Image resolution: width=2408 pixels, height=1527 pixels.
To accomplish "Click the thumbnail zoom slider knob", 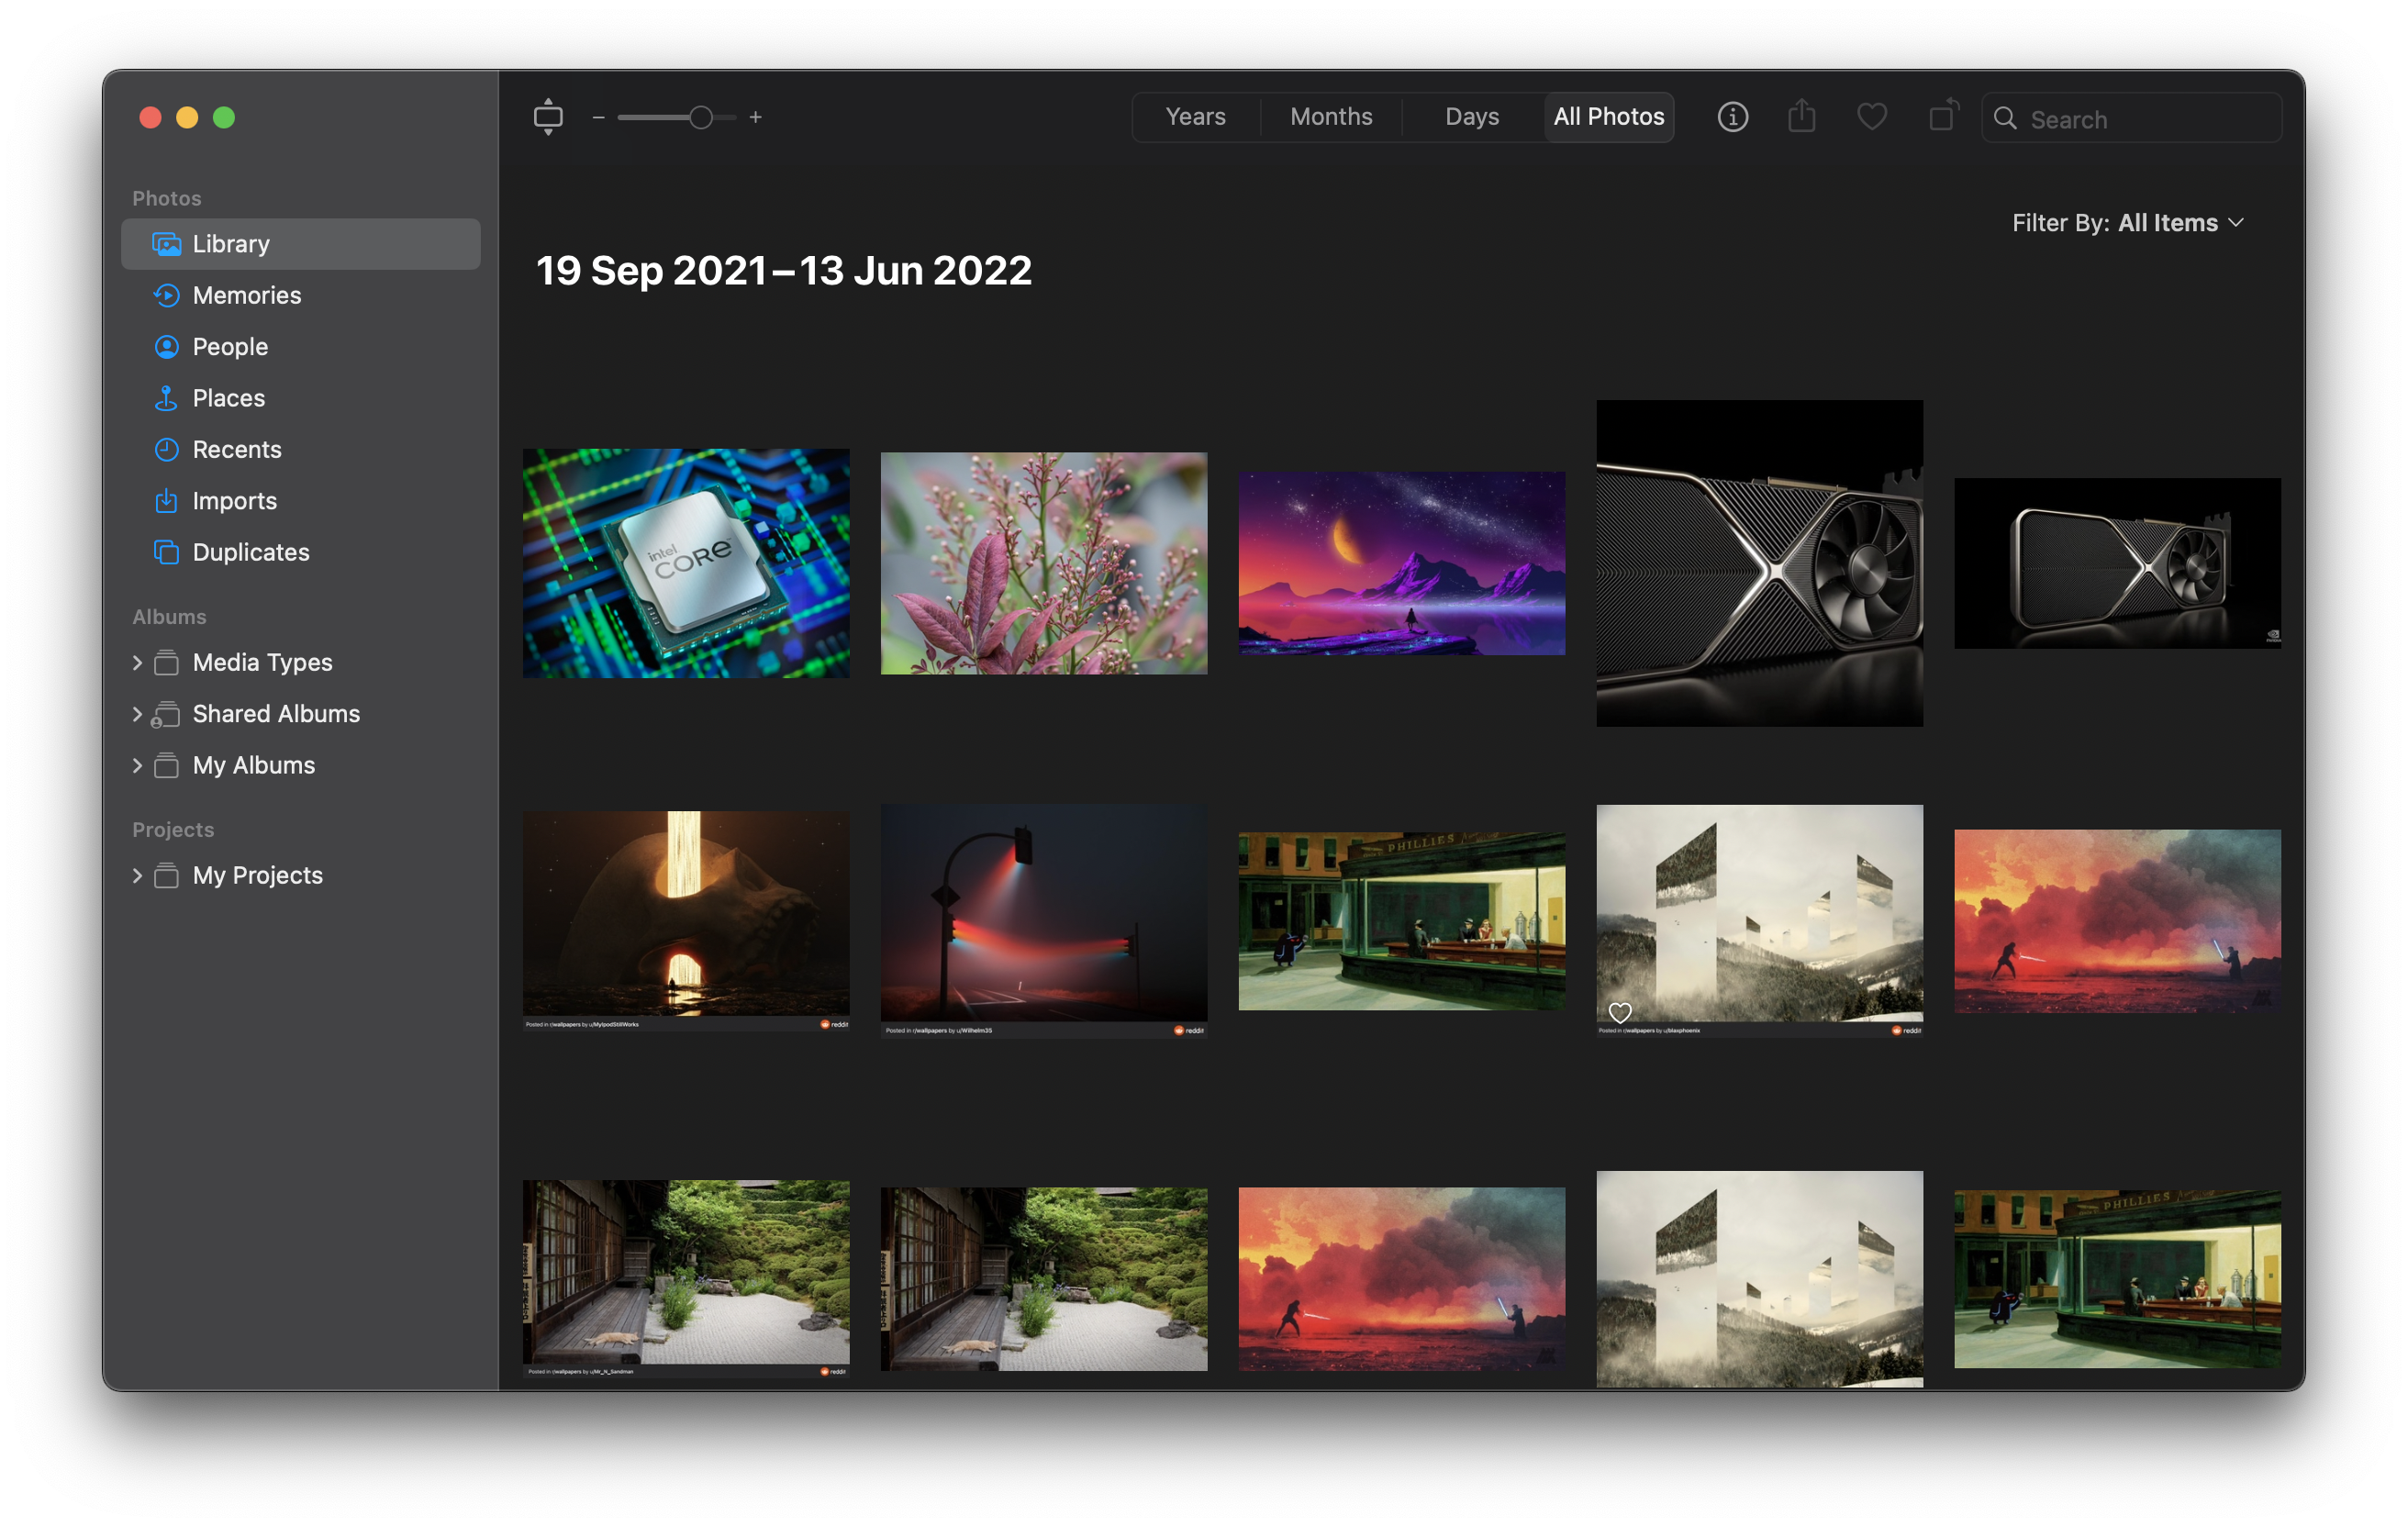I will click(701, 117).
